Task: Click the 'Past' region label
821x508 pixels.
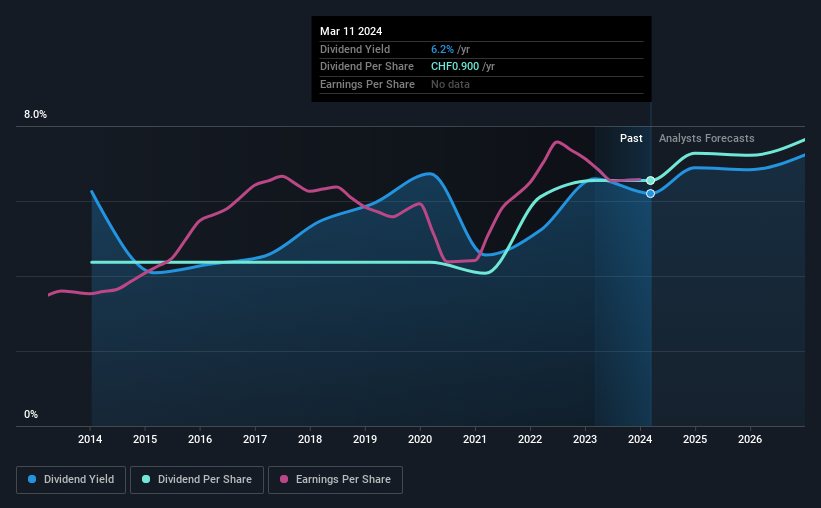Action: (631, 138)
